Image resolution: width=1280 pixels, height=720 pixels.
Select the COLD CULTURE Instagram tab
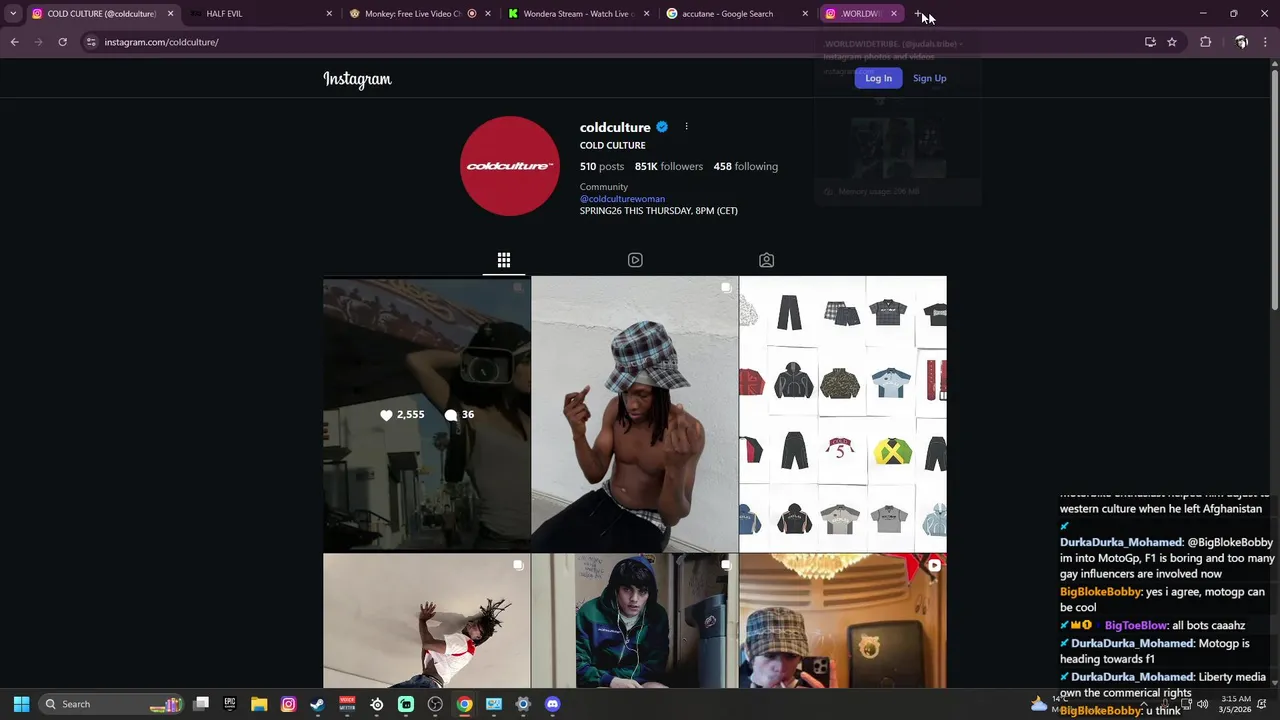102,14
